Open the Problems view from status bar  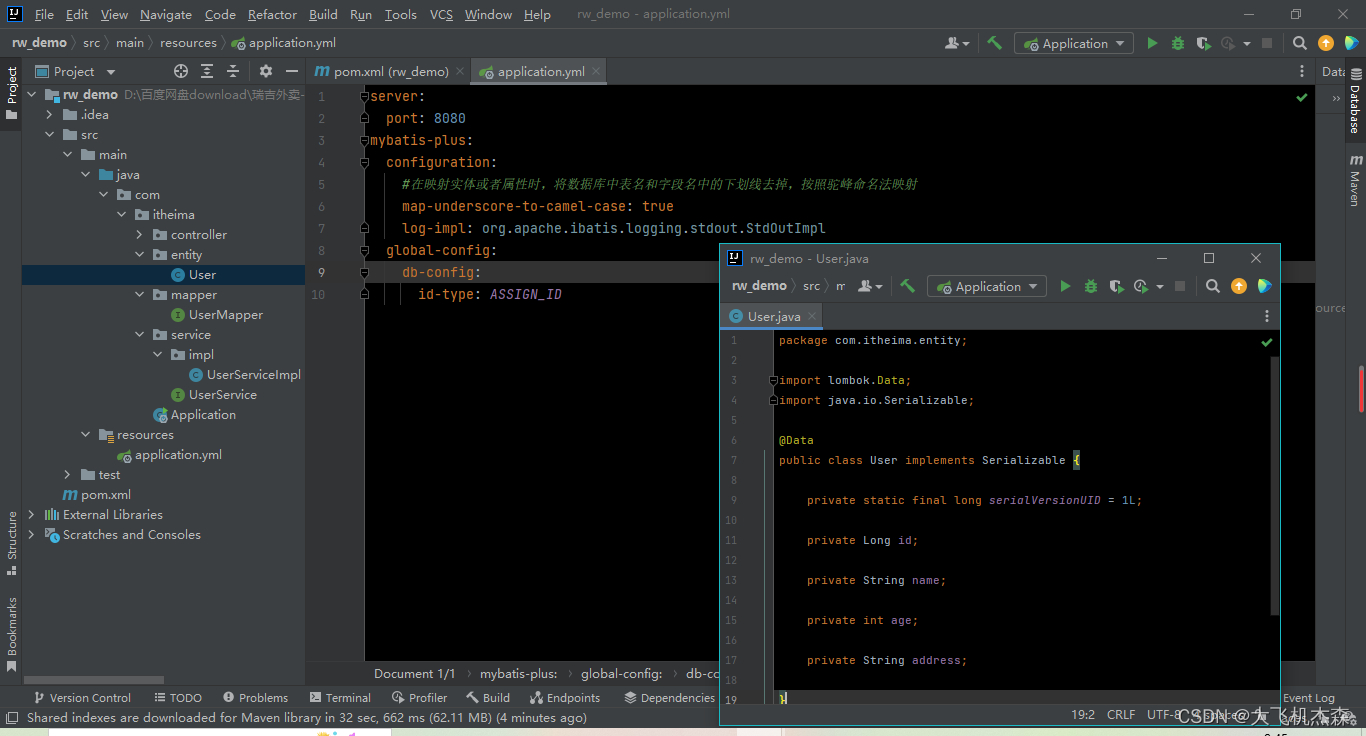[256, 697]
